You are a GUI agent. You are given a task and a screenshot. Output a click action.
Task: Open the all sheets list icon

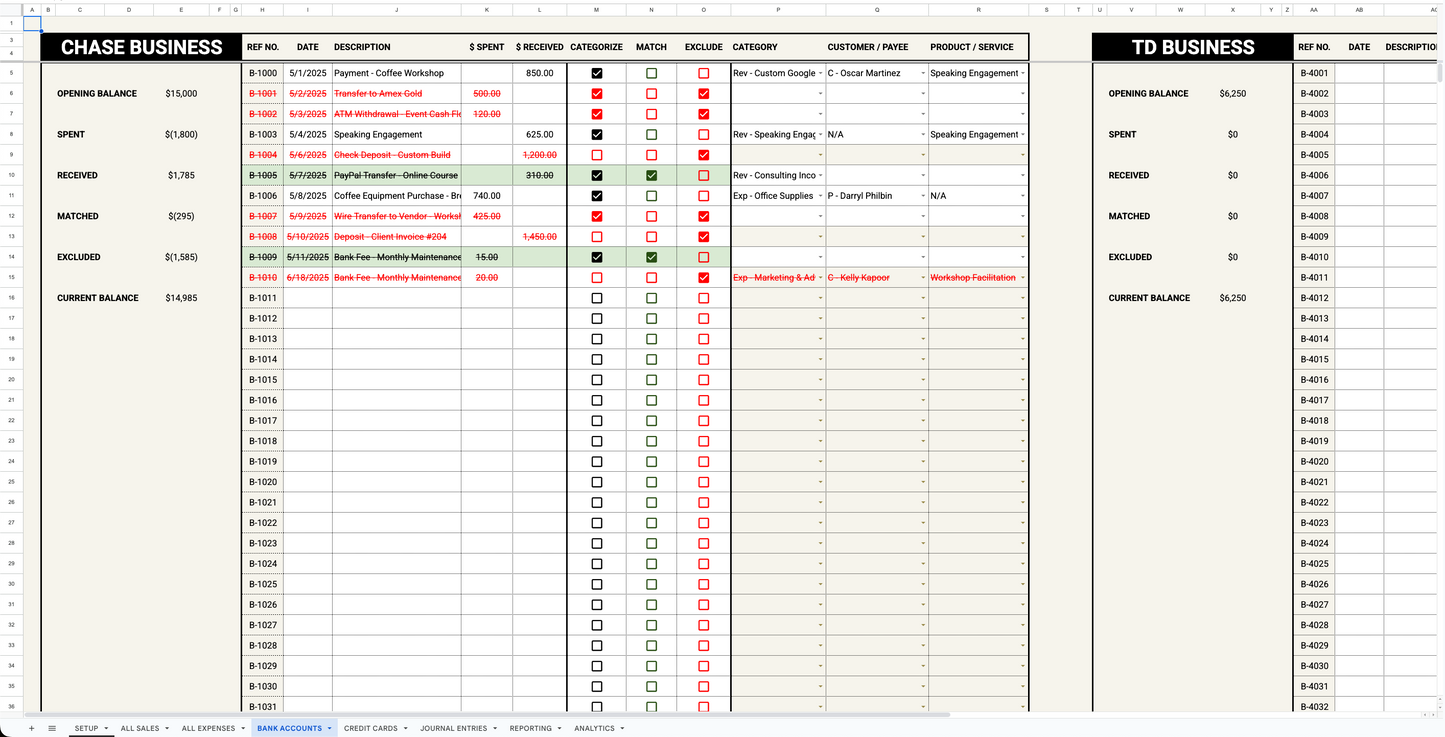52,728
